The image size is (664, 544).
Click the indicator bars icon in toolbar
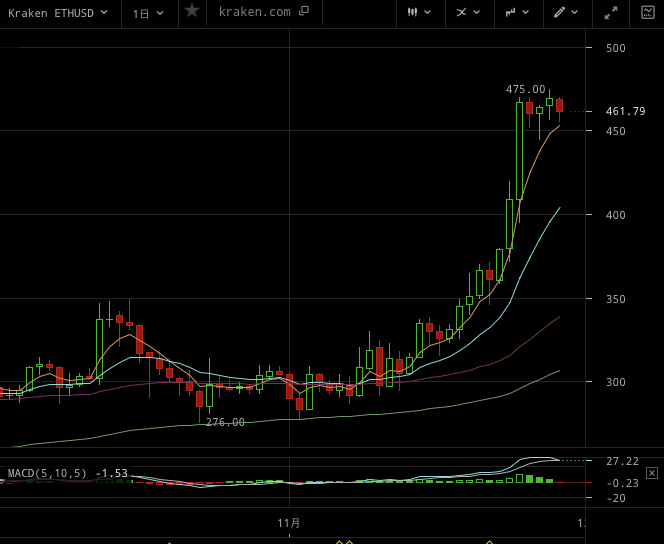tap(510, 12)
